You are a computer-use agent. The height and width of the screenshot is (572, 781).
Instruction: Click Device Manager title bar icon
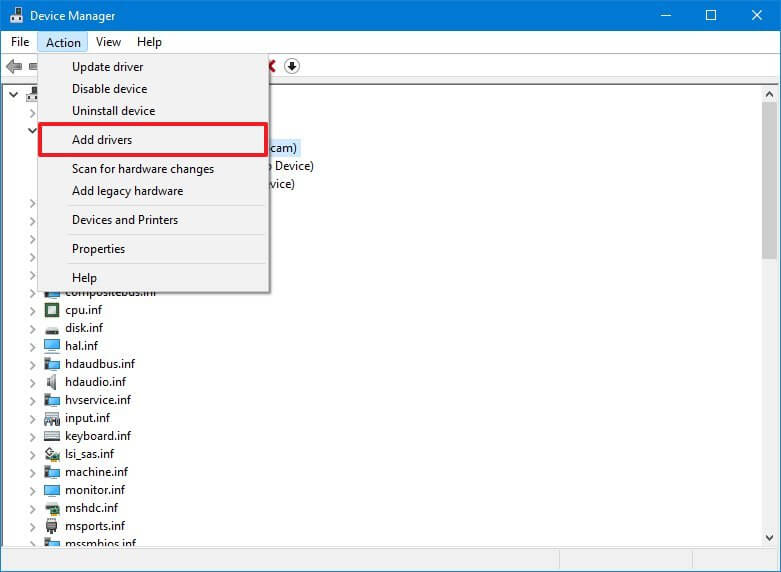pyautogui.click(x=16, y=15)
